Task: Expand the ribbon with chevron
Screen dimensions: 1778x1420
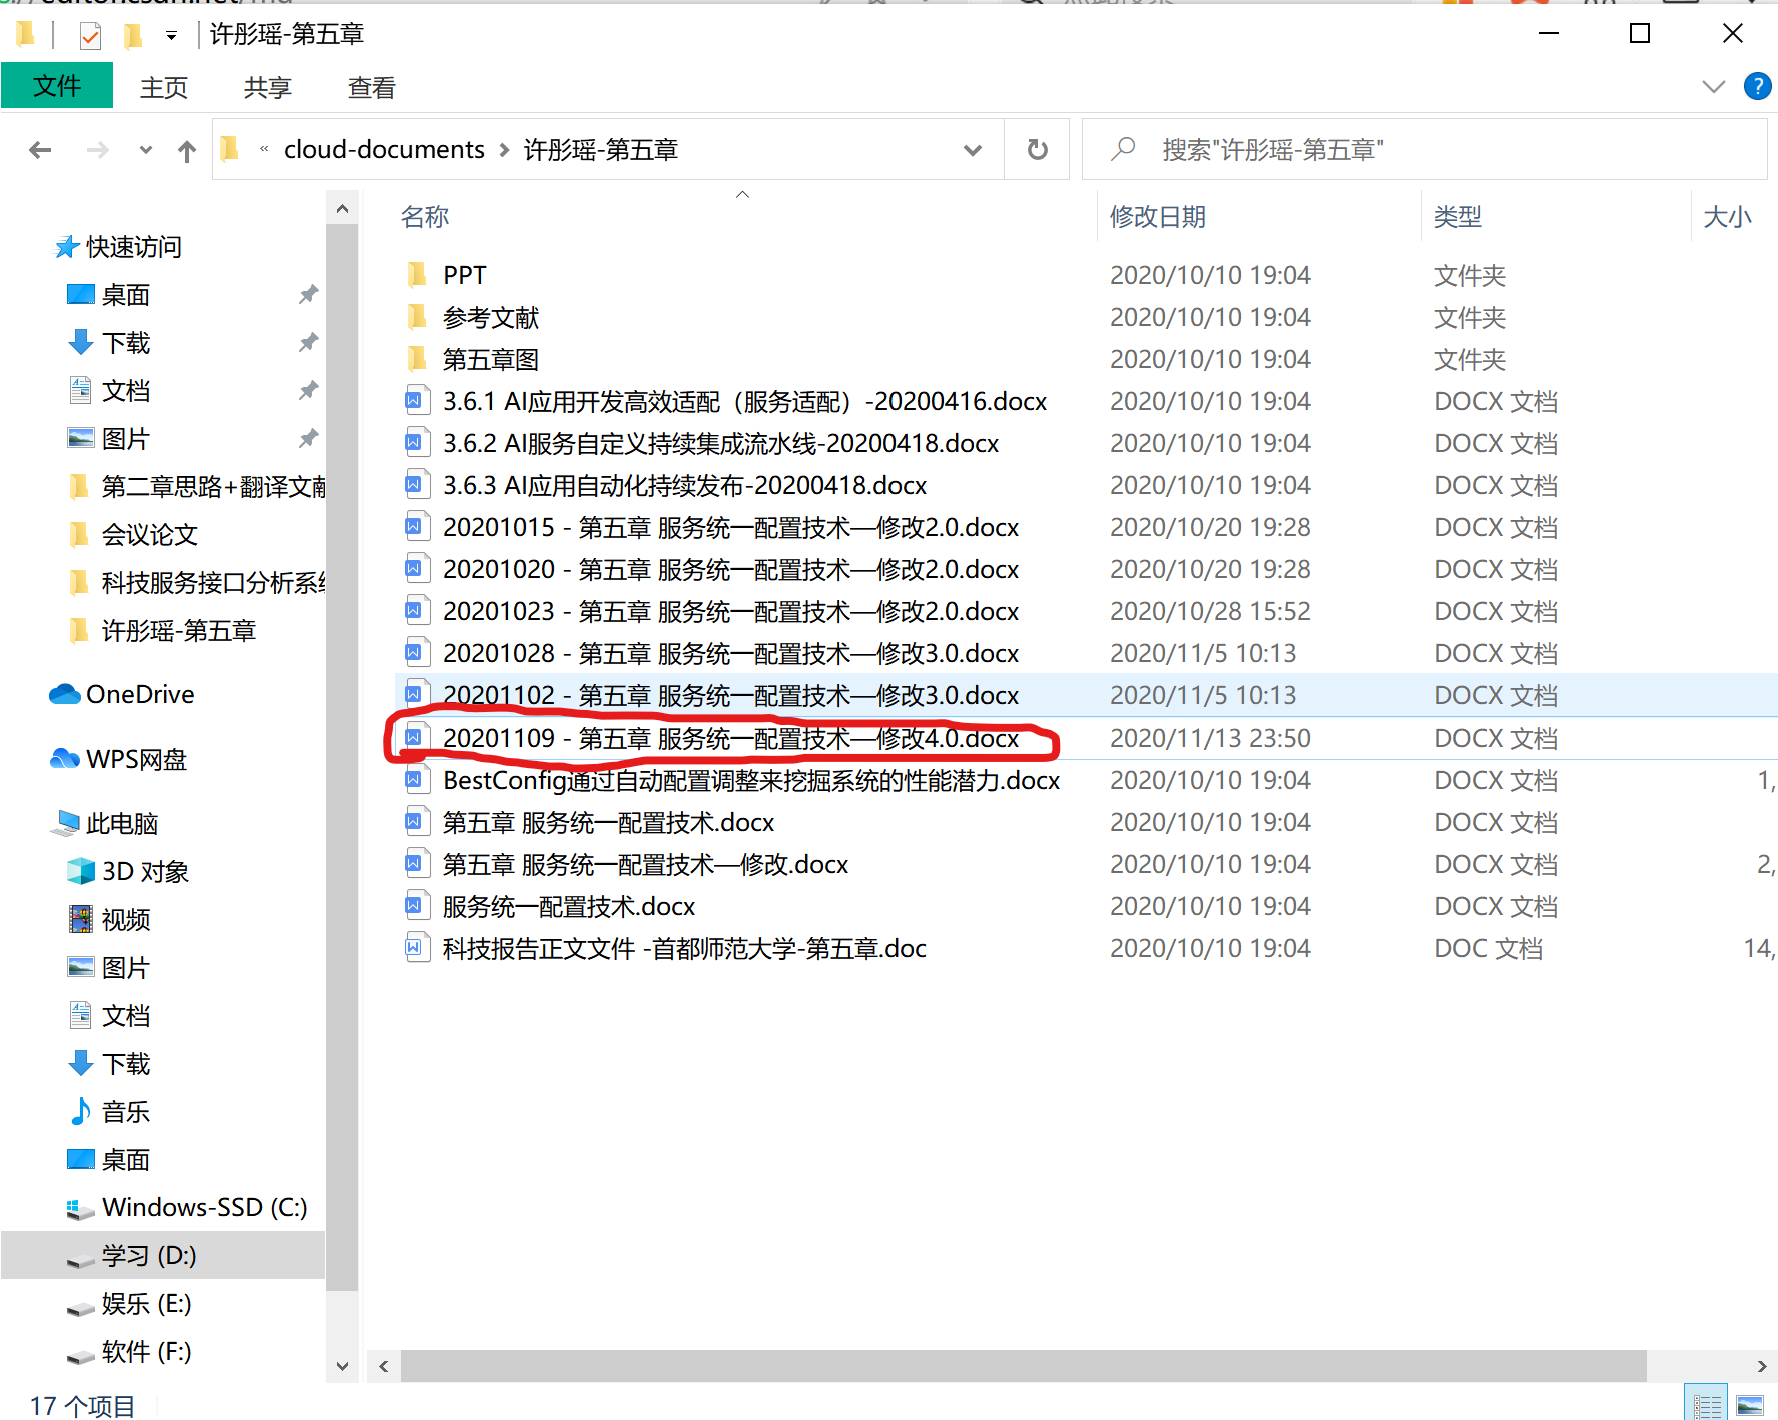Action: 1713,87
